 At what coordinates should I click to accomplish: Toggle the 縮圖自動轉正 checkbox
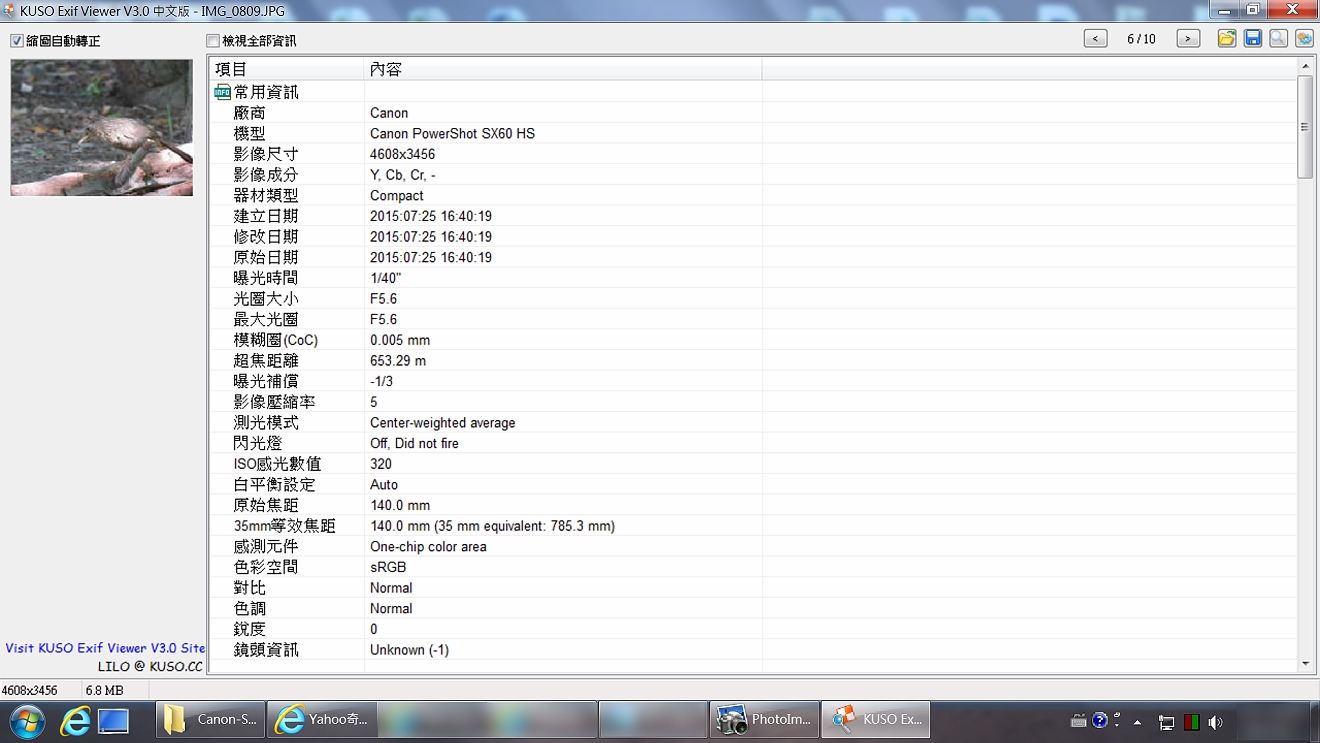point(16,41)
